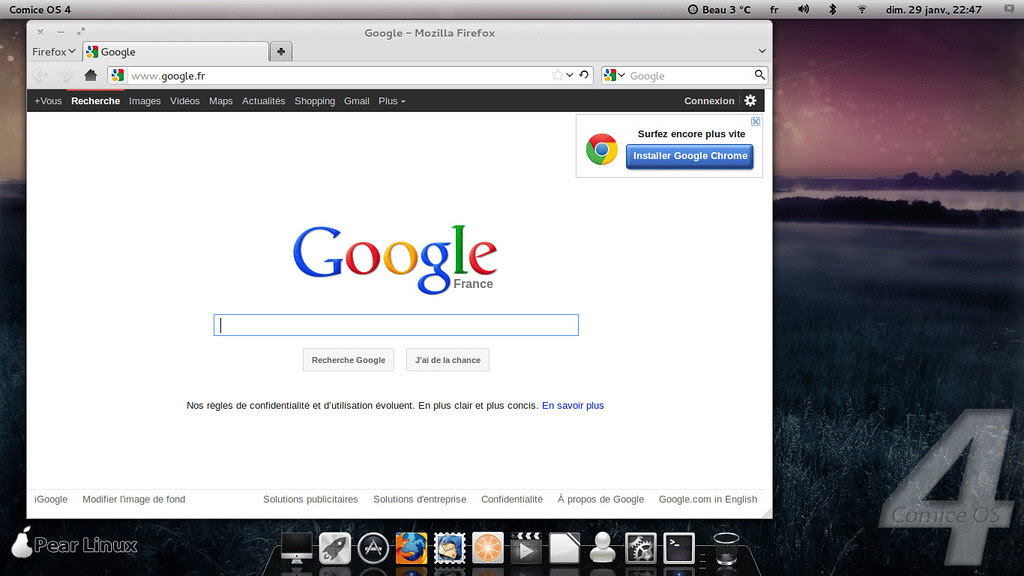Go to Firefox home page icon

point(90,75)
